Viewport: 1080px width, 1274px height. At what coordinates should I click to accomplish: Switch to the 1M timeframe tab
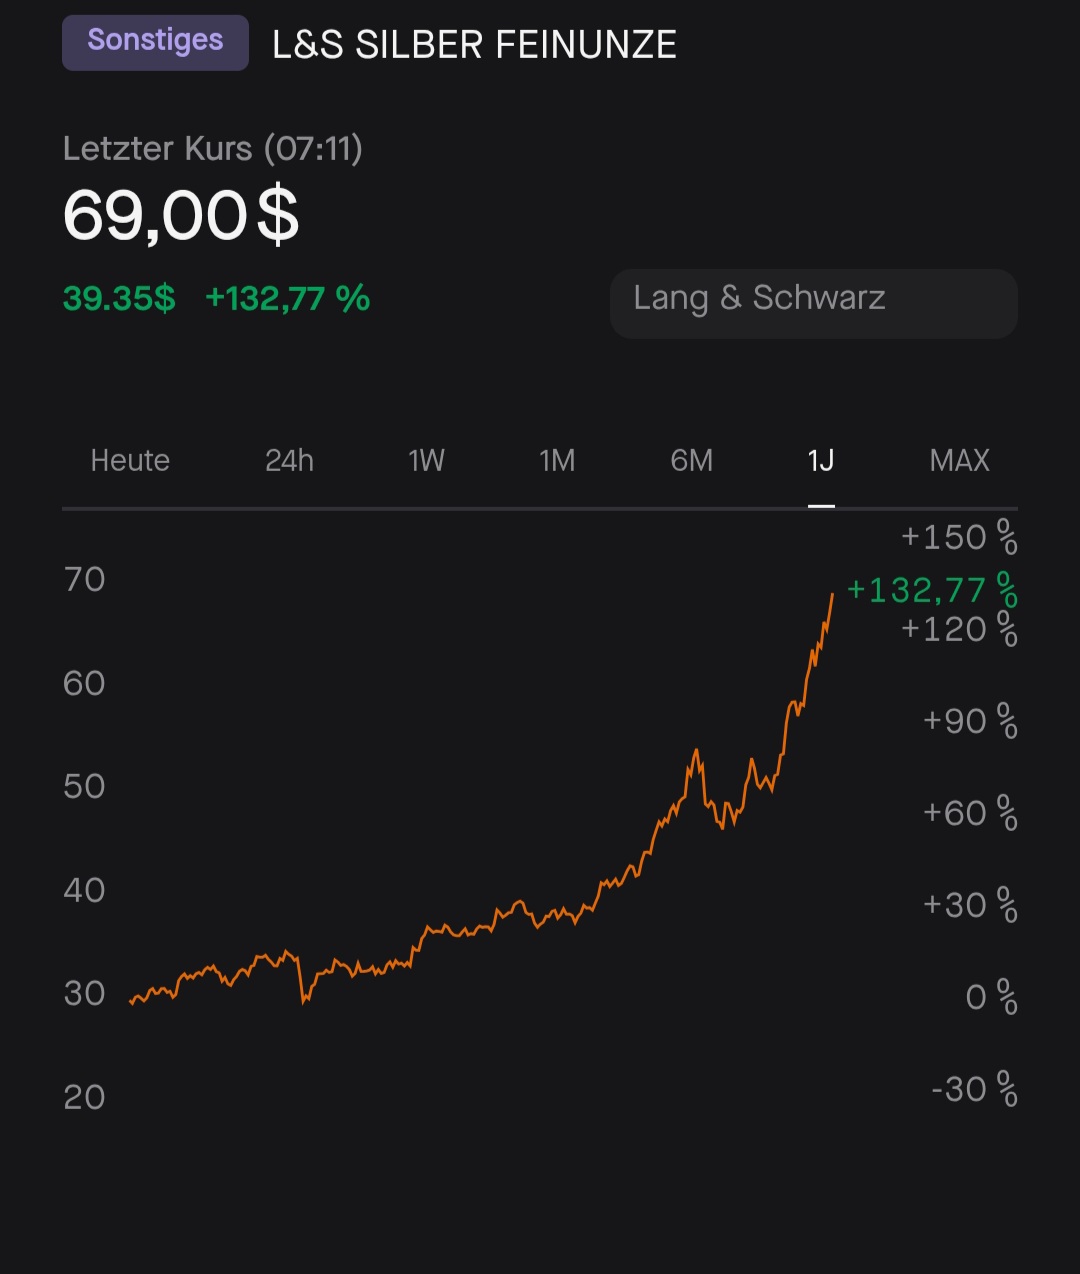click(557, 461)
